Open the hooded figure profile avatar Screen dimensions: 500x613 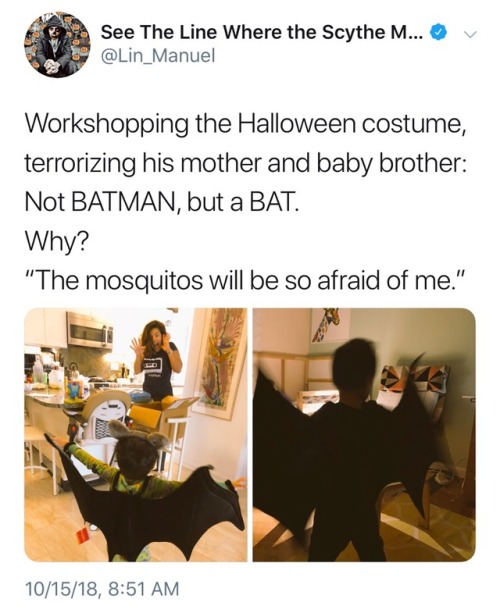pyautogui.click(x=57, y=43)
